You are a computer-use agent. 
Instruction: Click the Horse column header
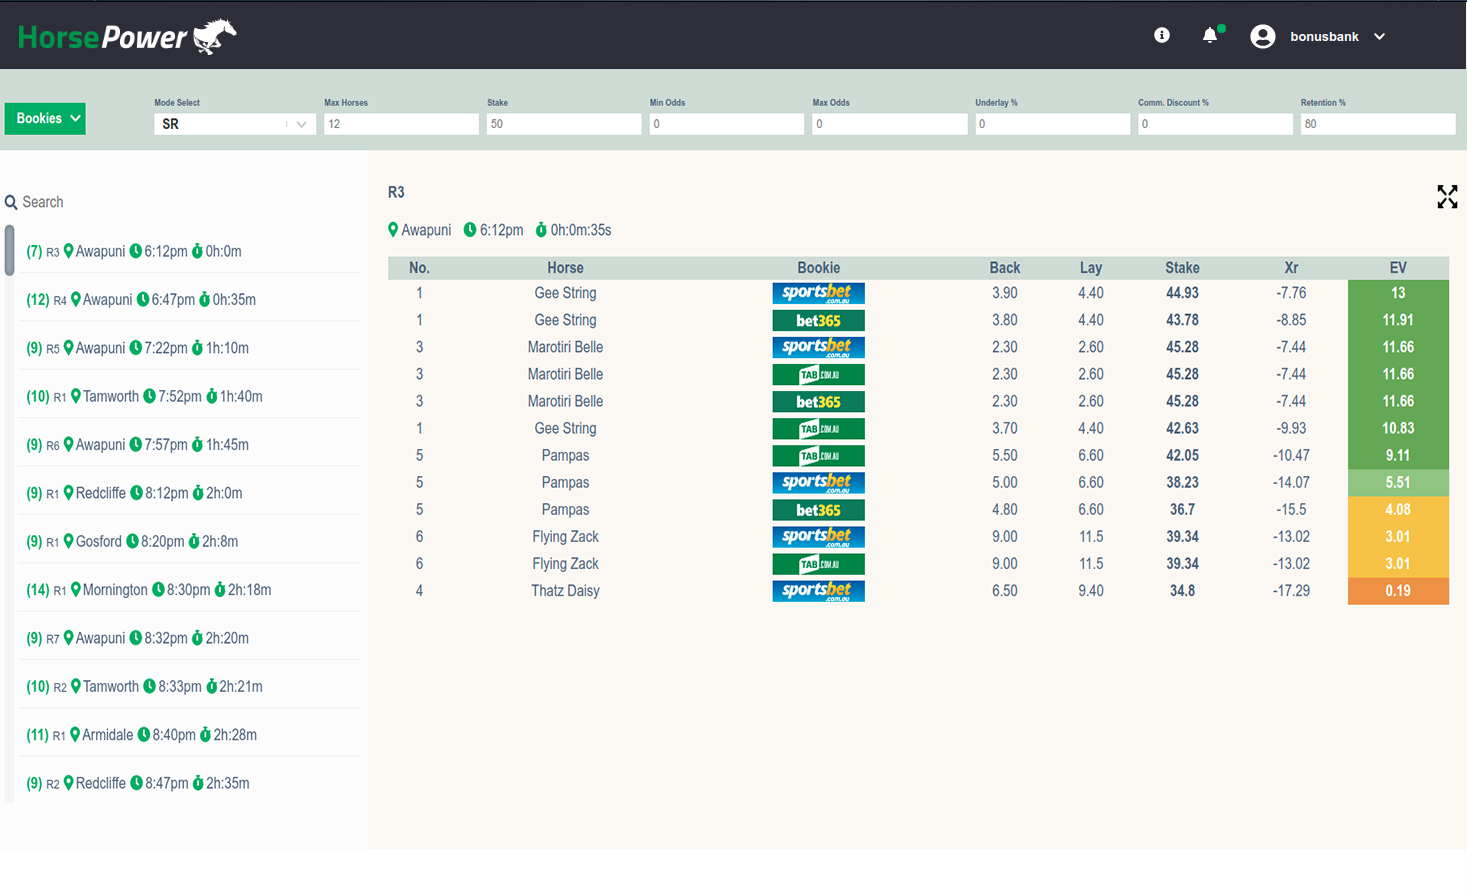tap(565, 268)
